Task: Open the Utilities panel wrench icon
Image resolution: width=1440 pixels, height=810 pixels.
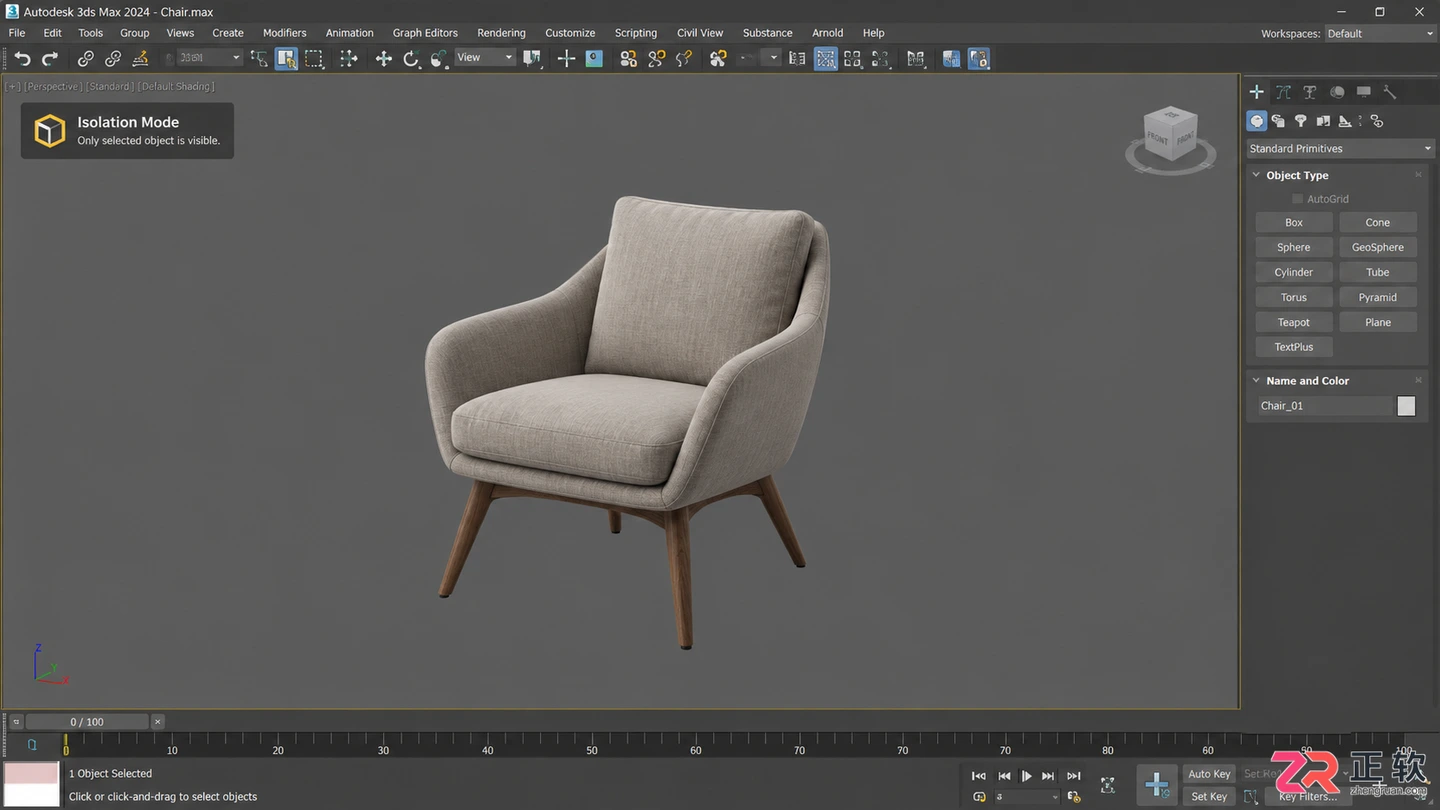Action: point(1390,92)
